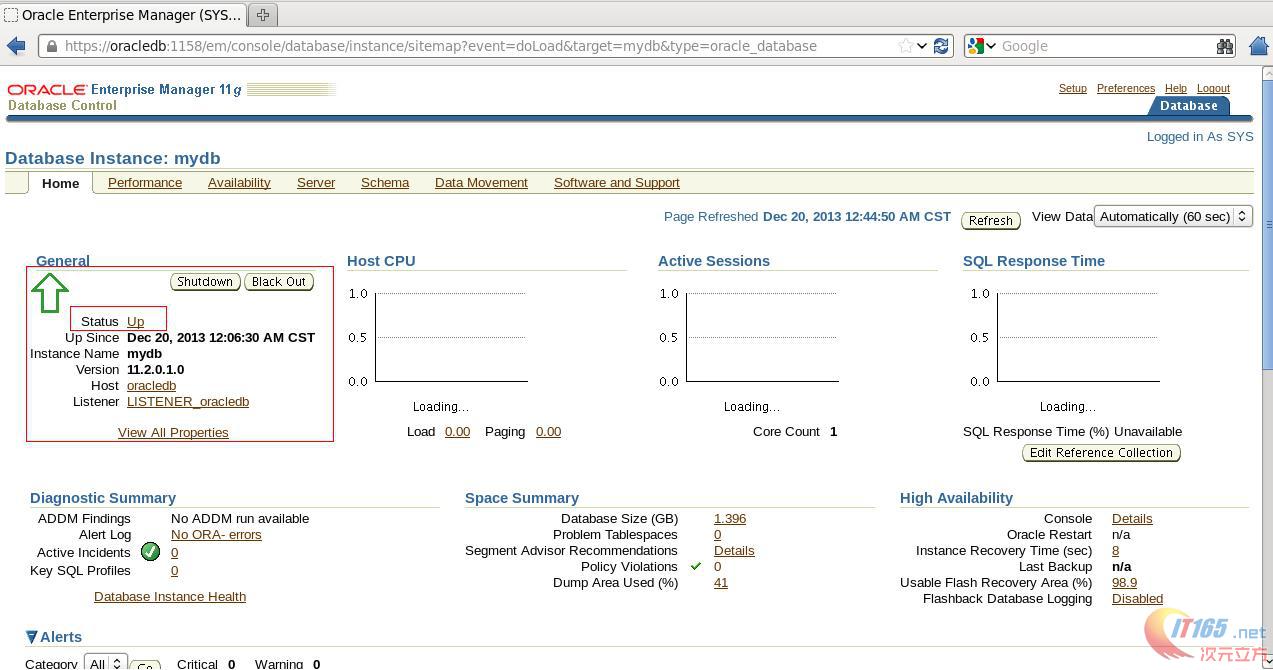The height and width of the screenshot is (670, 1273).
Task: Click the Refresh button
Action: (991, 221)
